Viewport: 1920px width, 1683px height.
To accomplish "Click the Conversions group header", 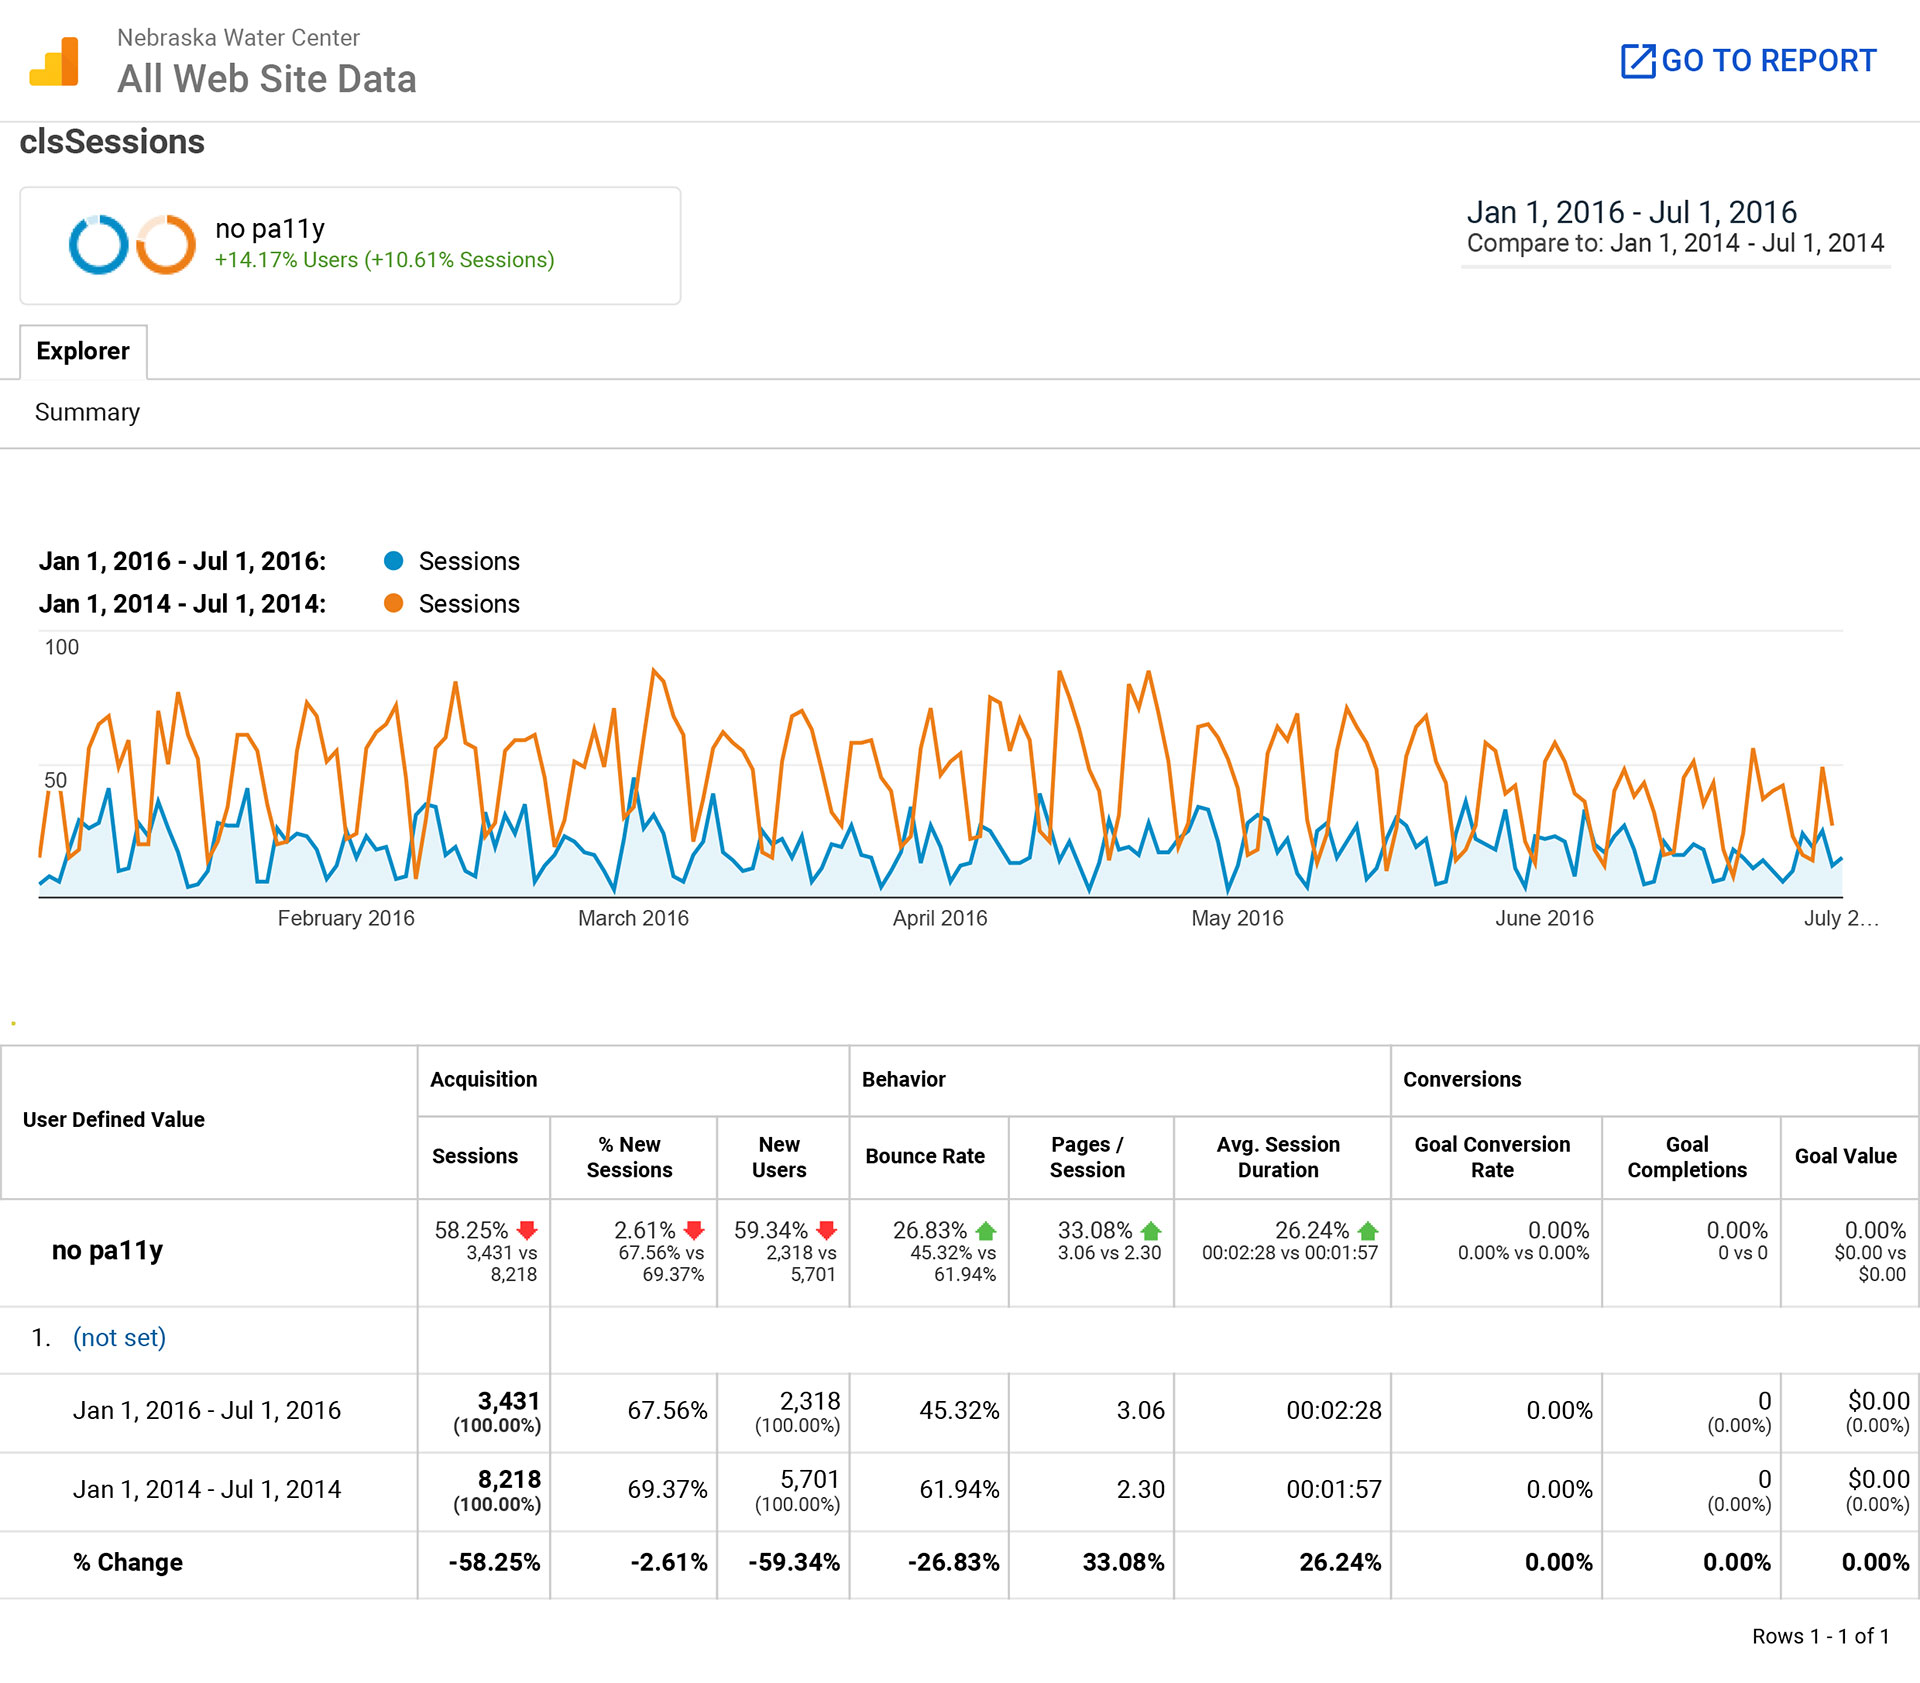I will pos(1462,1080).
